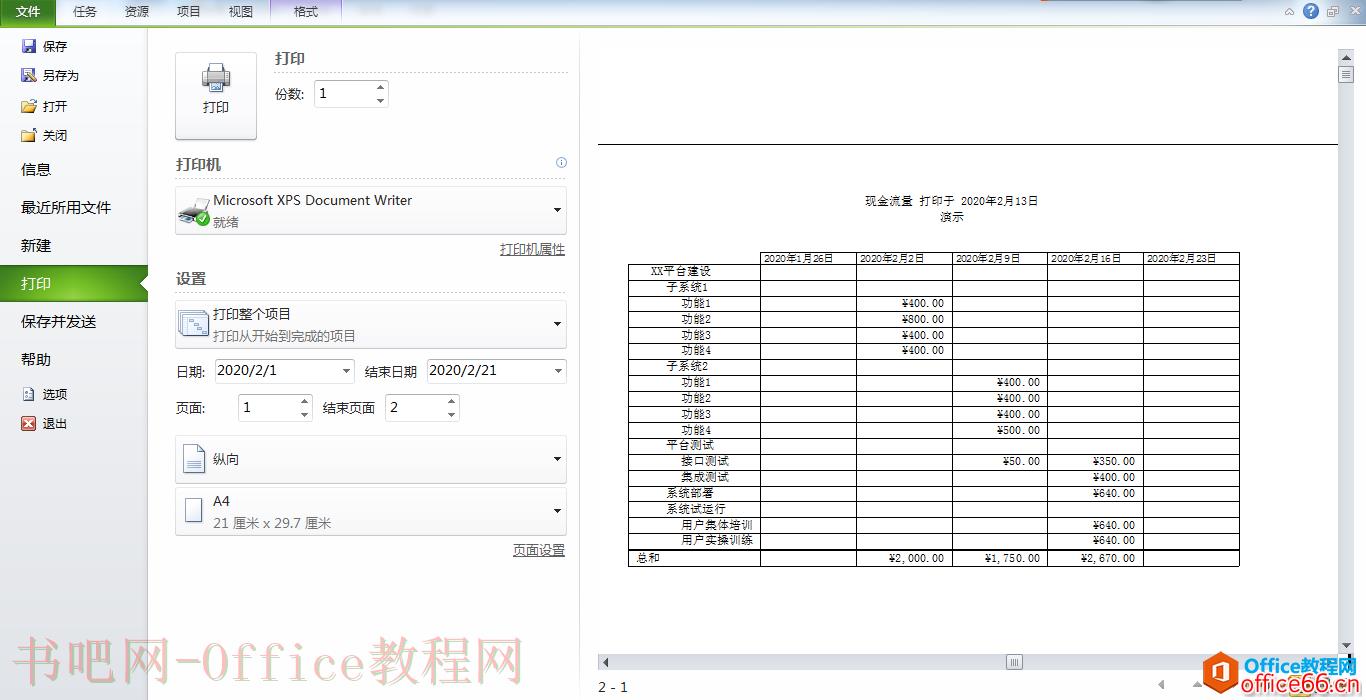The width and height of the screenshot is (1366, 700).
Task: Decrease the copies (份数) count
Action: (x=380, y=100)
